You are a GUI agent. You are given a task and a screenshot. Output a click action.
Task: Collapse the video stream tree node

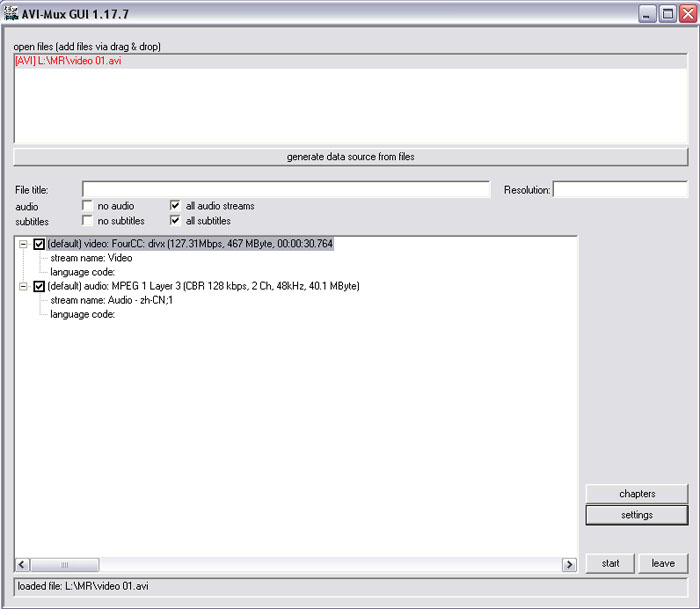point(23,244)
